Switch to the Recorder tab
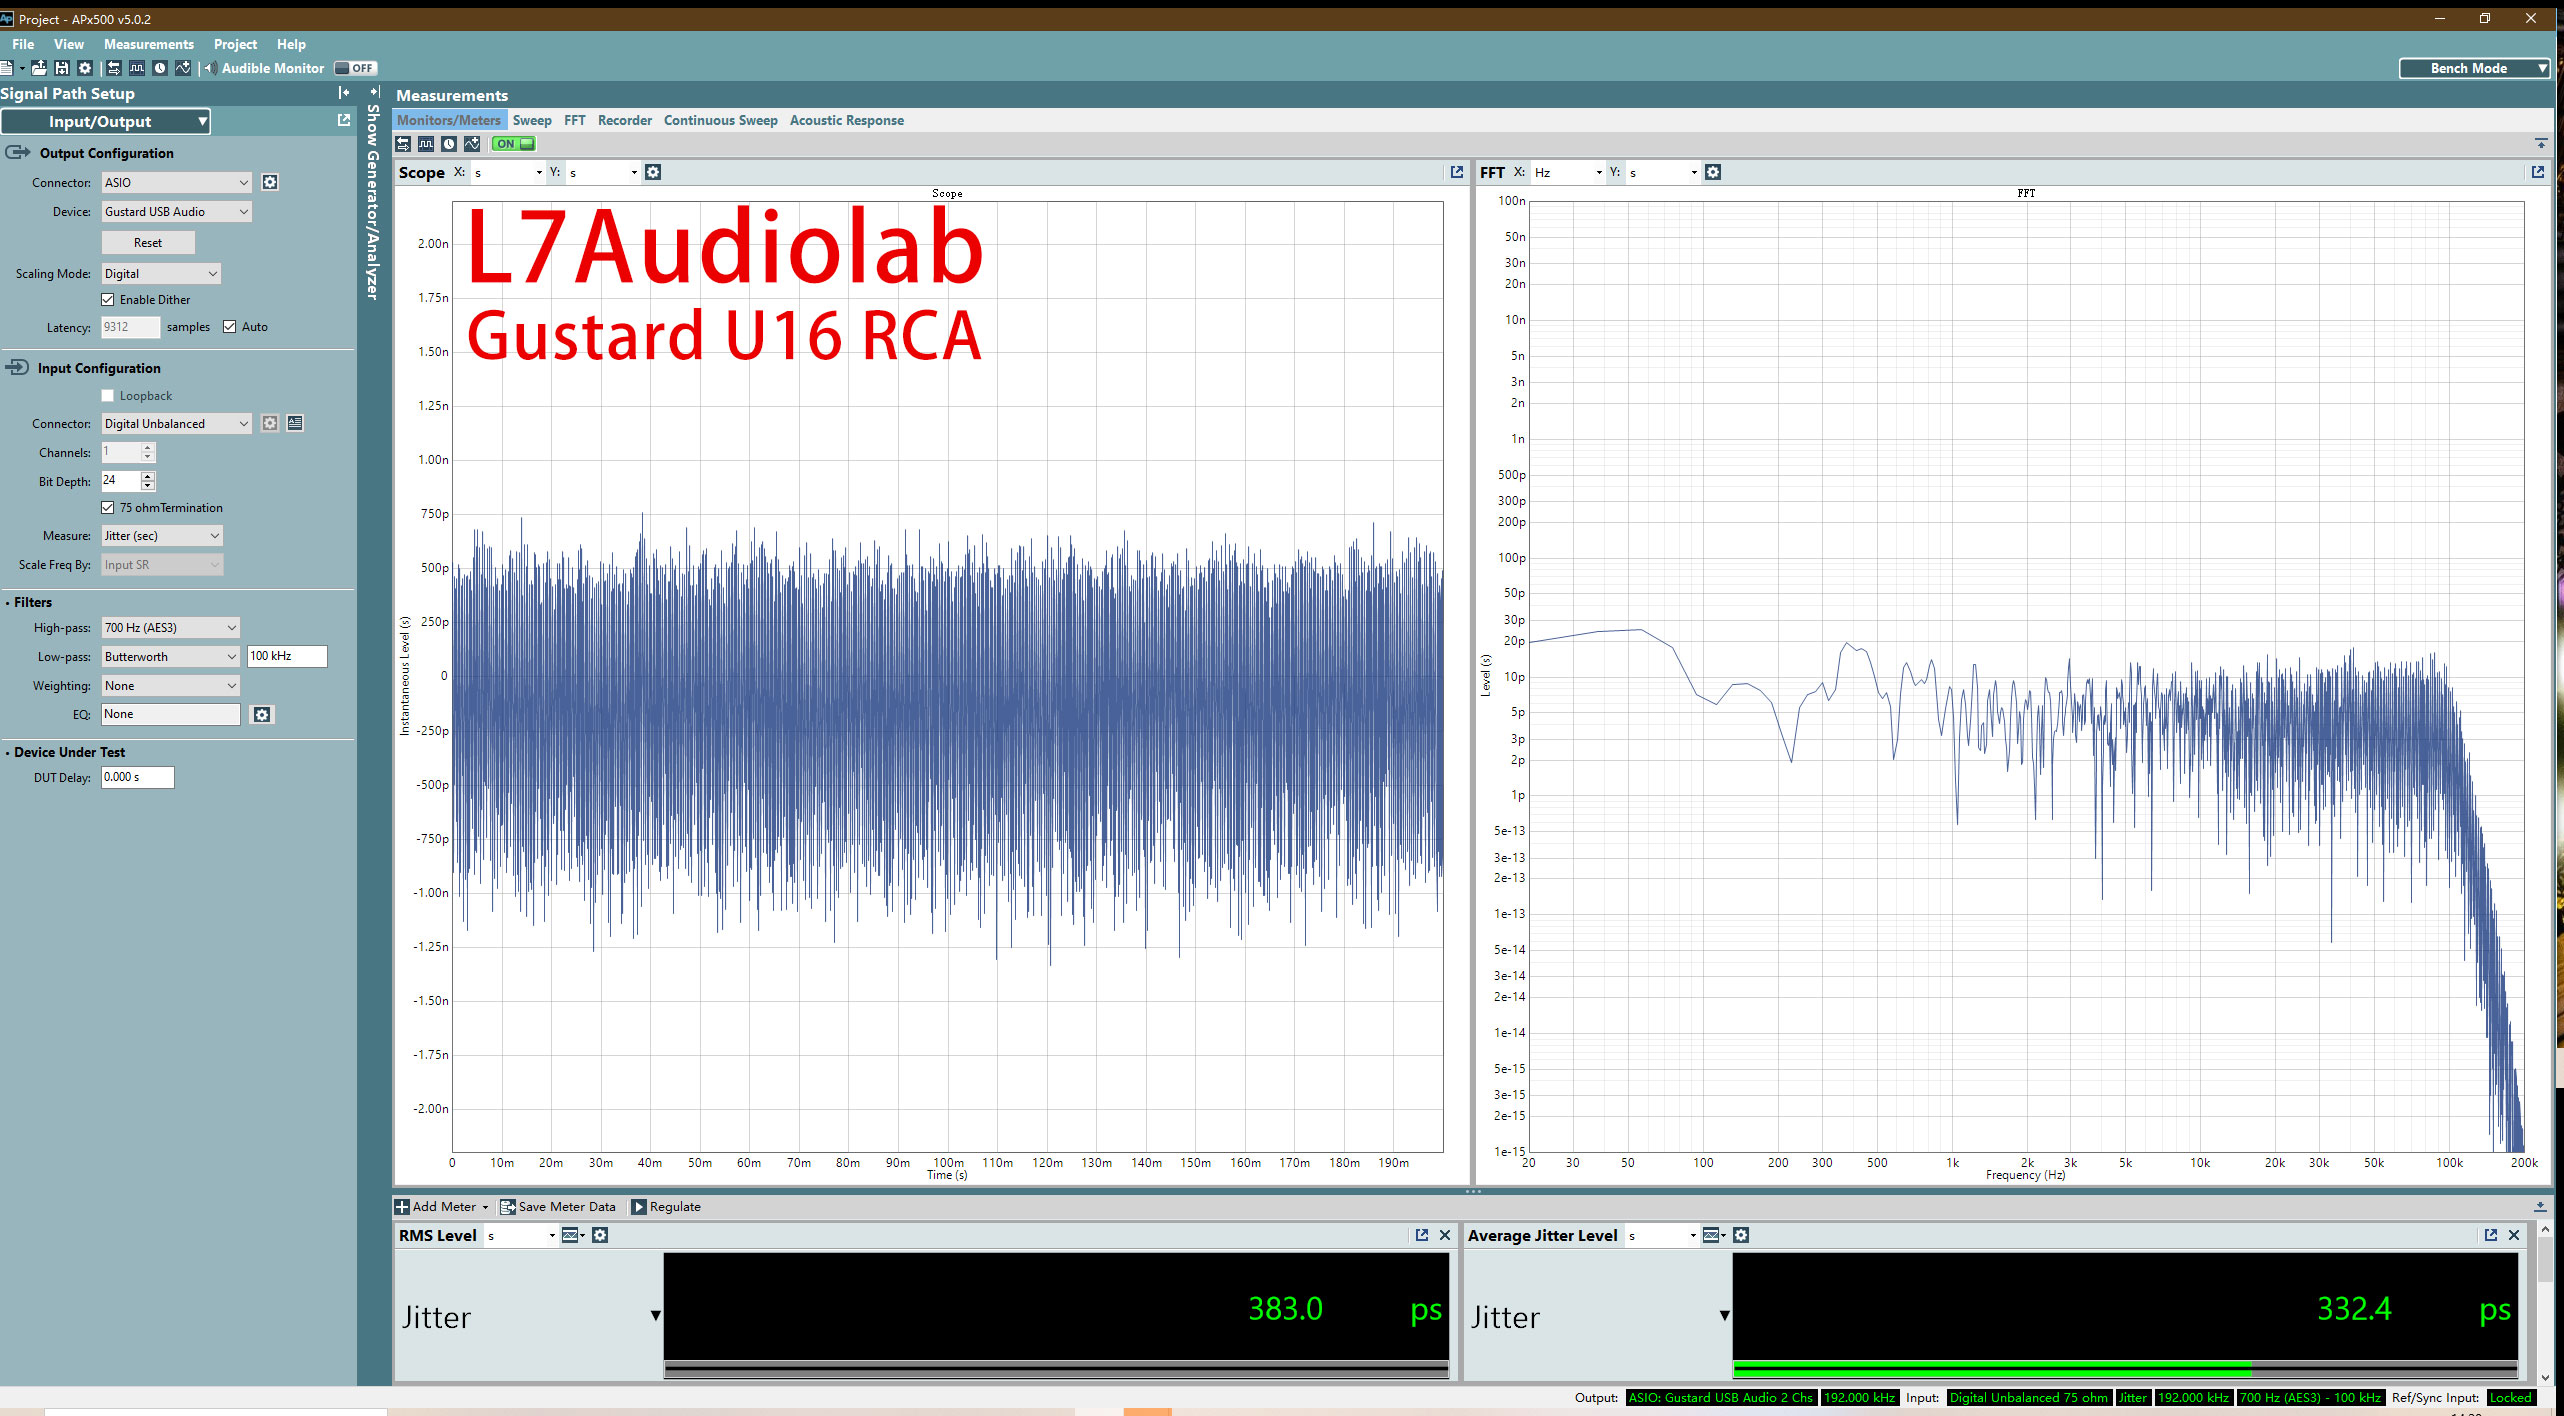 click(x=624, y=120)
